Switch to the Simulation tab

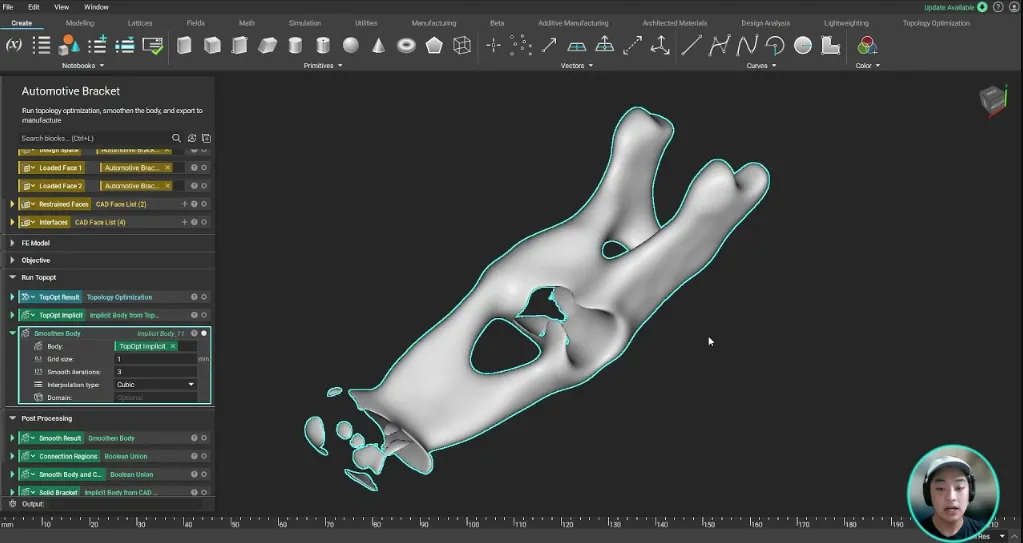(305, 23)
